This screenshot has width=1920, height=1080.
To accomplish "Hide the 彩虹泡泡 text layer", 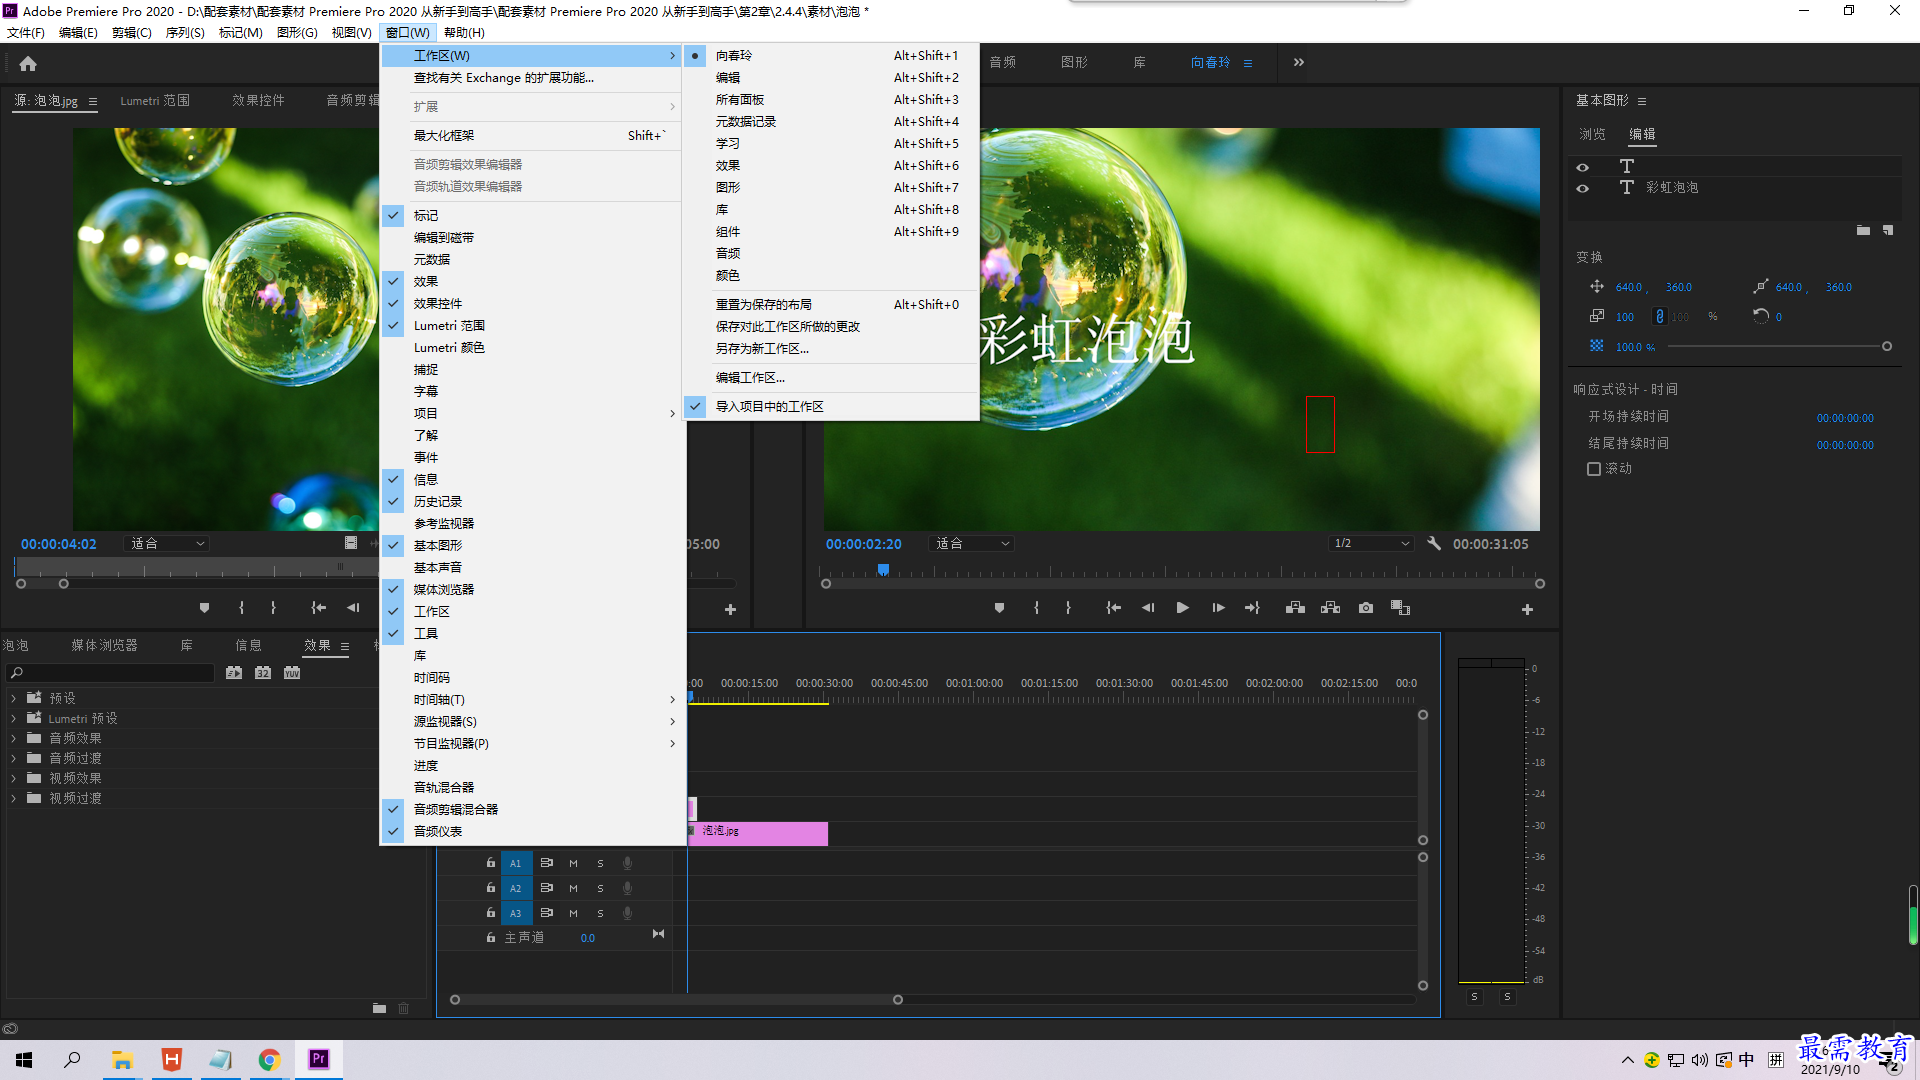I will 1582,188.
